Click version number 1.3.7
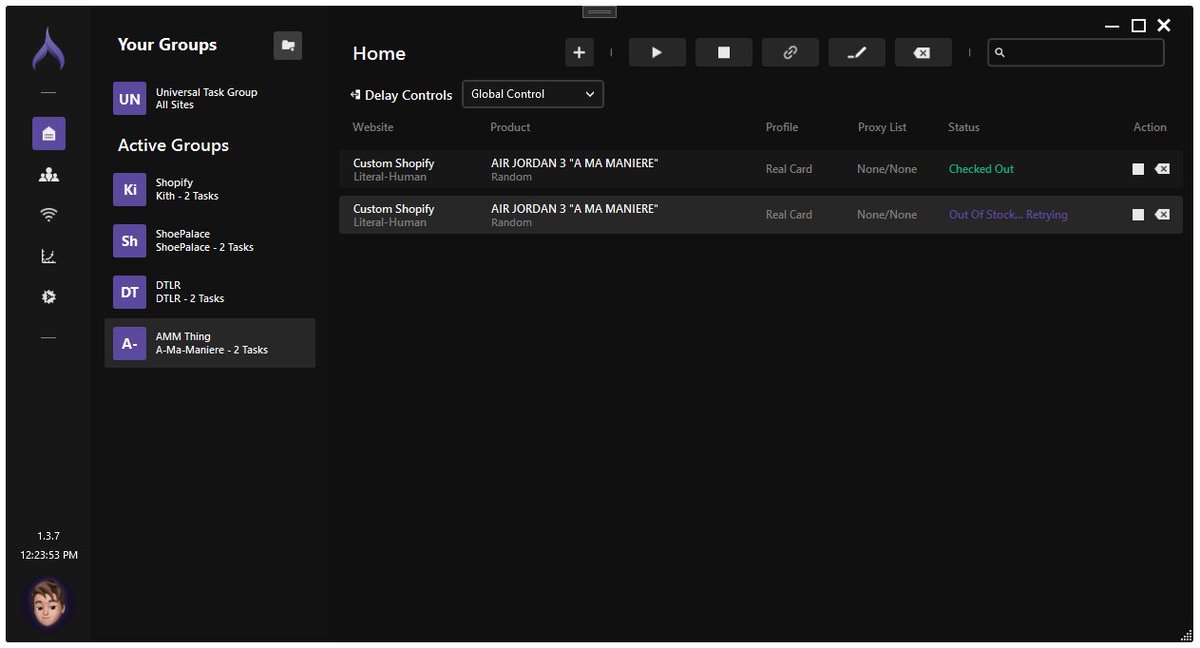 click(48, 536)
